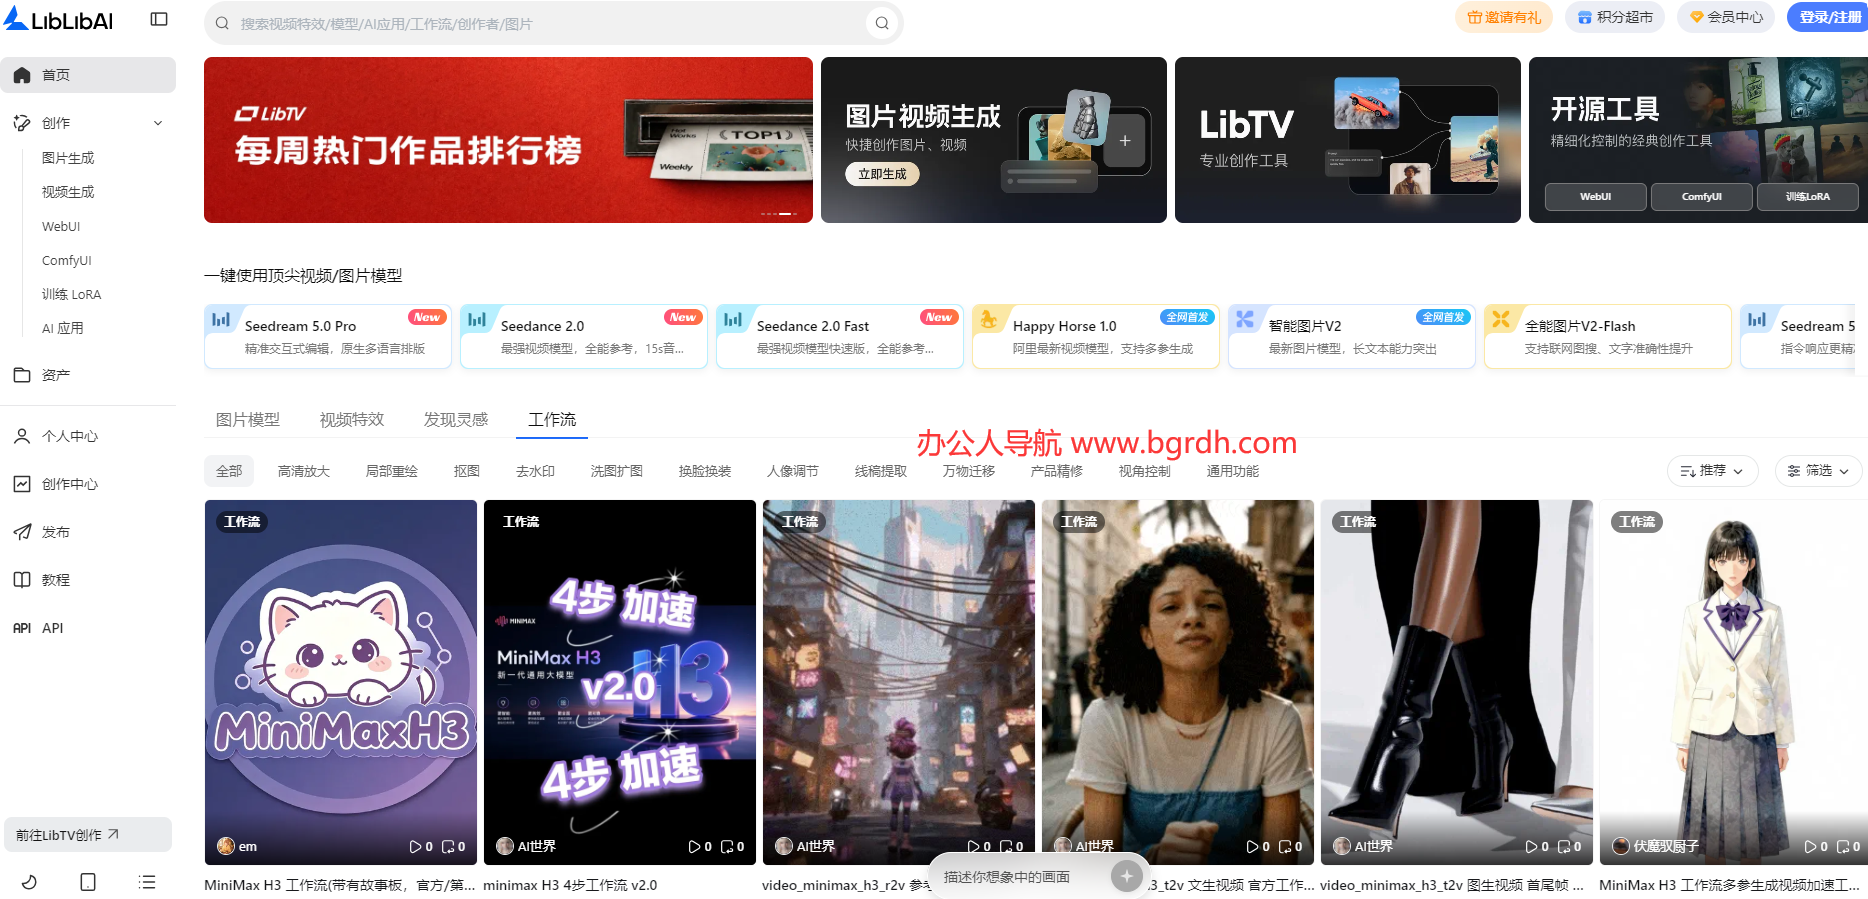
Task: Click 前往LibTV创作 link
Action: [x=88, y=835]
